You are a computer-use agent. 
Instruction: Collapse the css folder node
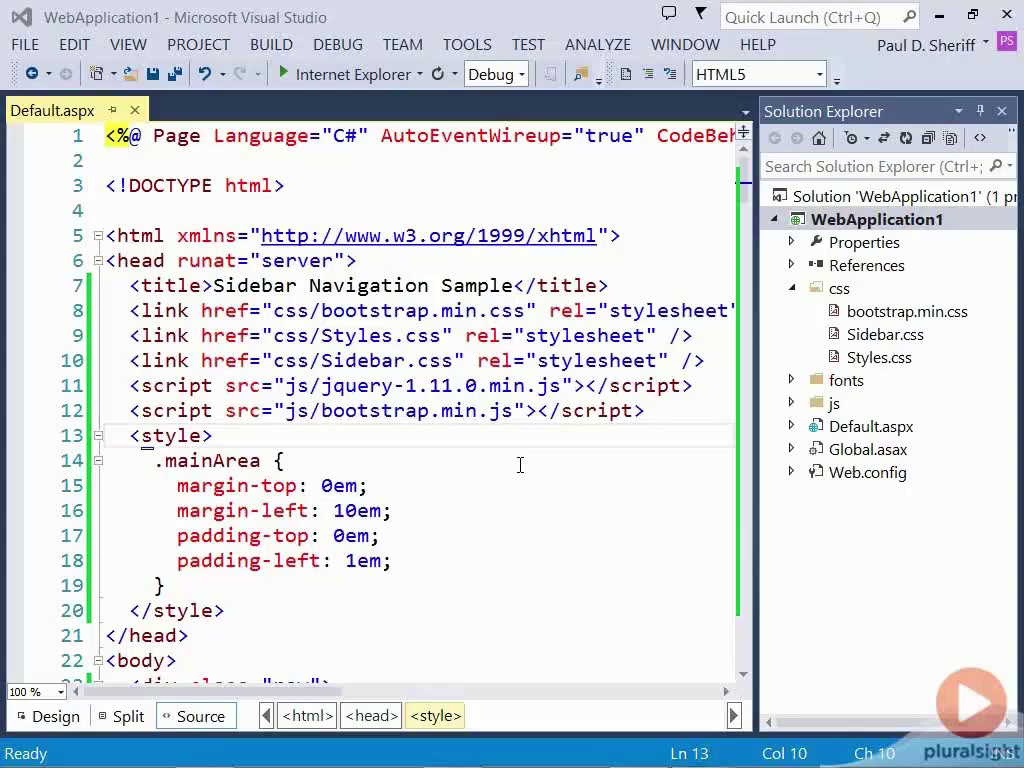tap(792, 287)
